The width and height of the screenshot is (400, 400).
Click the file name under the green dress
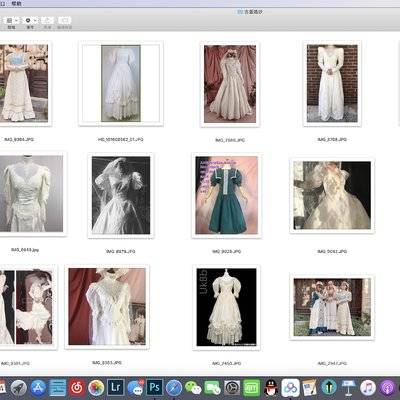point(226,251)
